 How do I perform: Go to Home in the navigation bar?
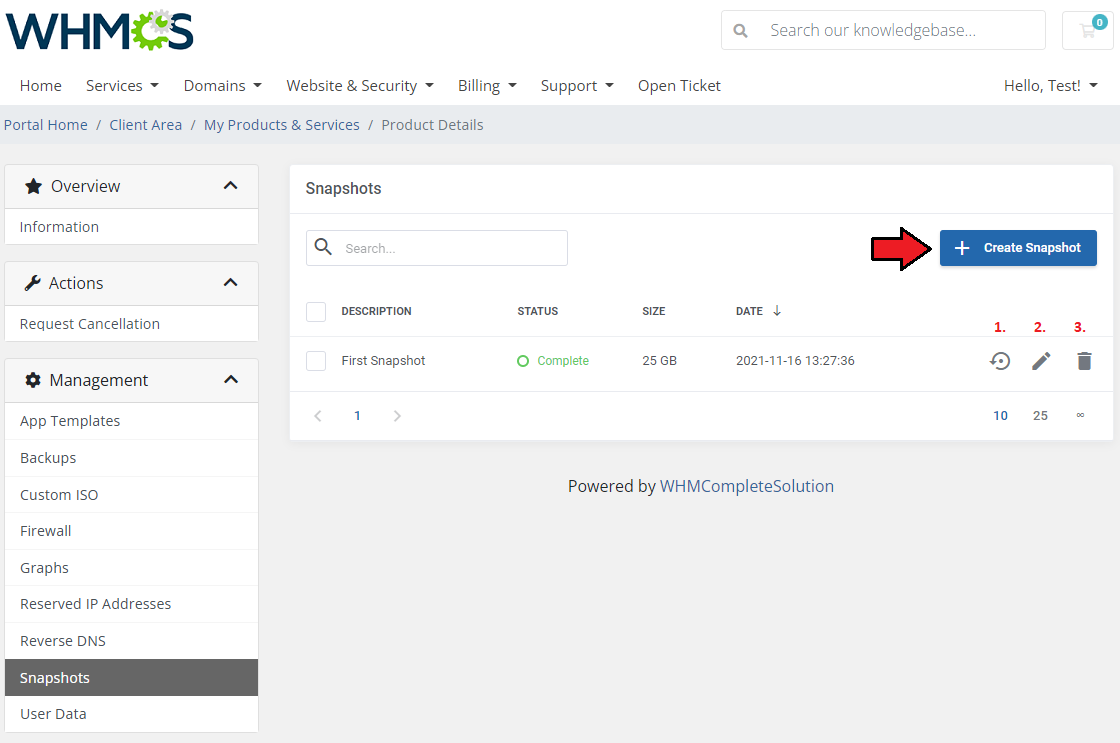click(41, 86)
